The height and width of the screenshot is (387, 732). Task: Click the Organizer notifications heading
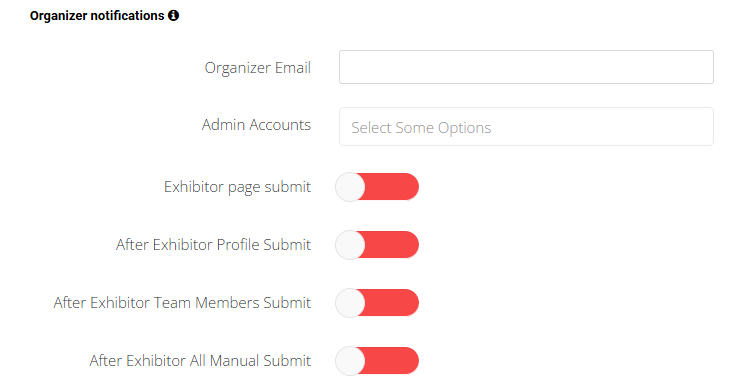97,15
